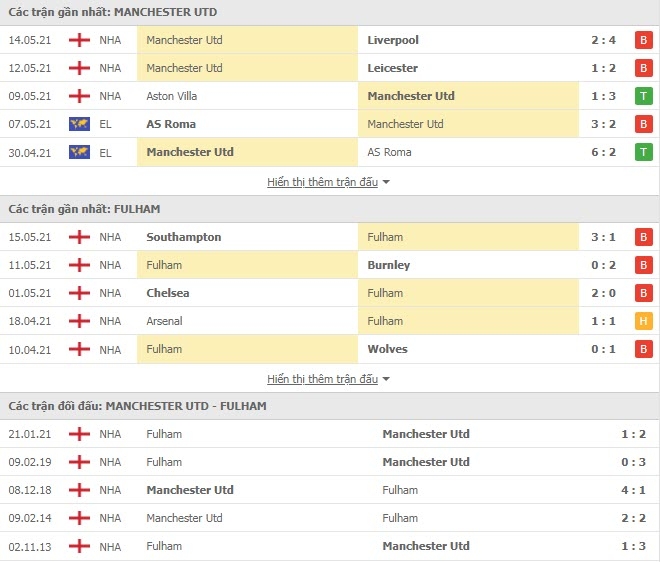The width and height of the screenshot is (660, 562).
Task: Open 'Hiển thị thêm trận đấu' under Fulham
Action: [322, 379]
